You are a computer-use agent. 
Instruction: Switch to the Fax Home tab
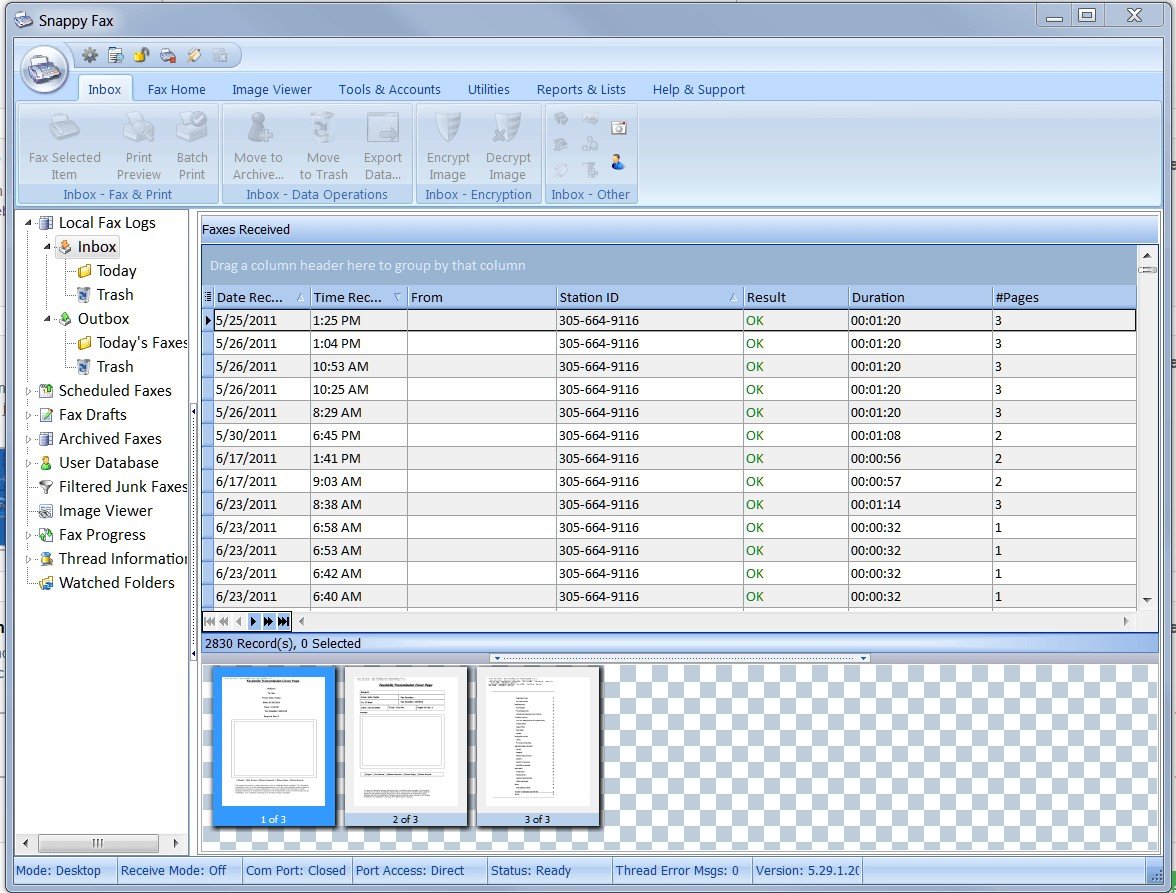click(x=176, y=89)
